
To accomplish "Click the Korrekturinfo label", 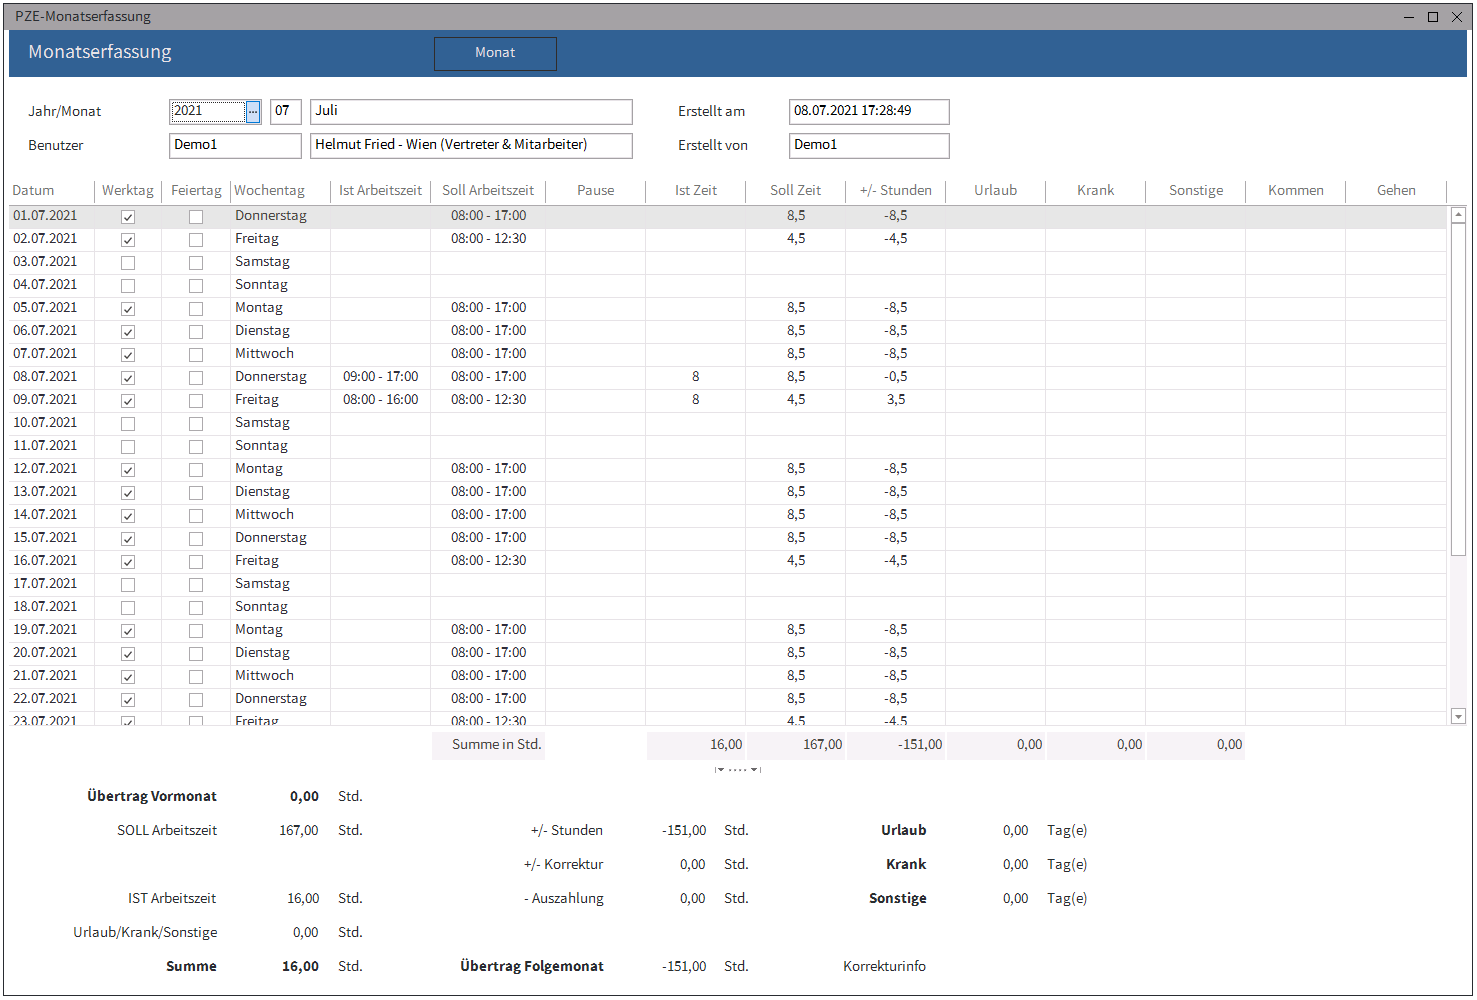I will pos(884,967).
